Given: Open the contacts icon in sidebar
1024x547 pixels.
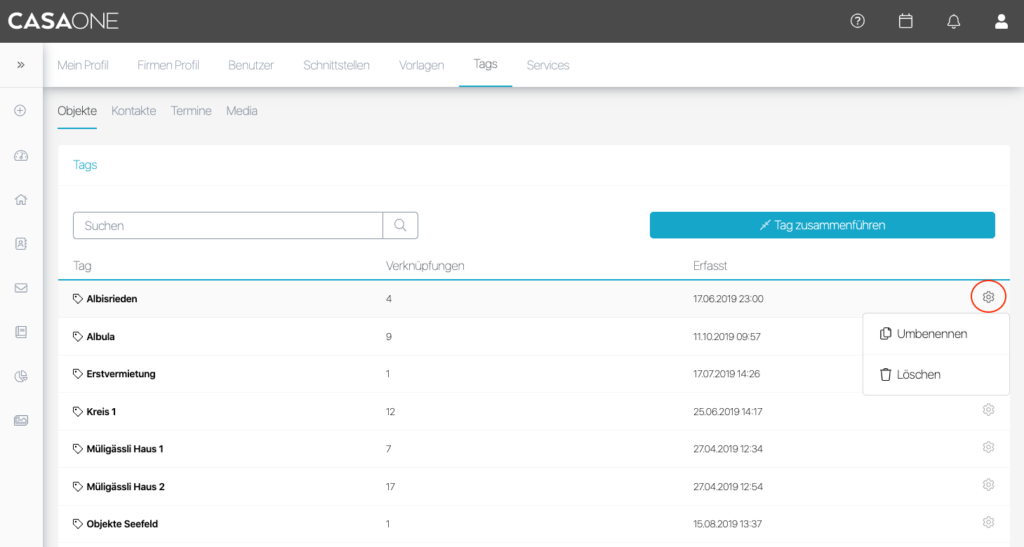Looking at the screenshot, I should pyautogui.click(x=20, y=243).
